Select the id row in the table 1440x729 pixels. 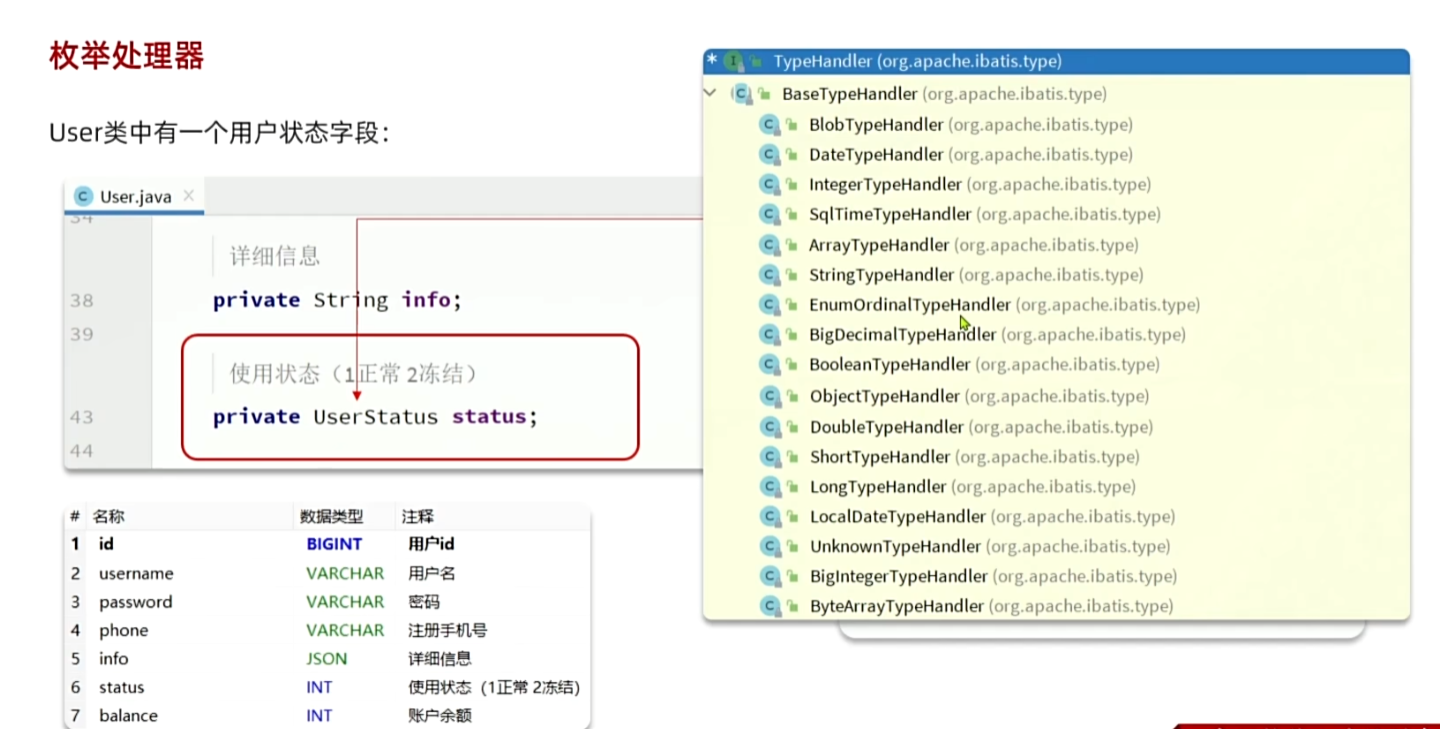tap(327, 544)
